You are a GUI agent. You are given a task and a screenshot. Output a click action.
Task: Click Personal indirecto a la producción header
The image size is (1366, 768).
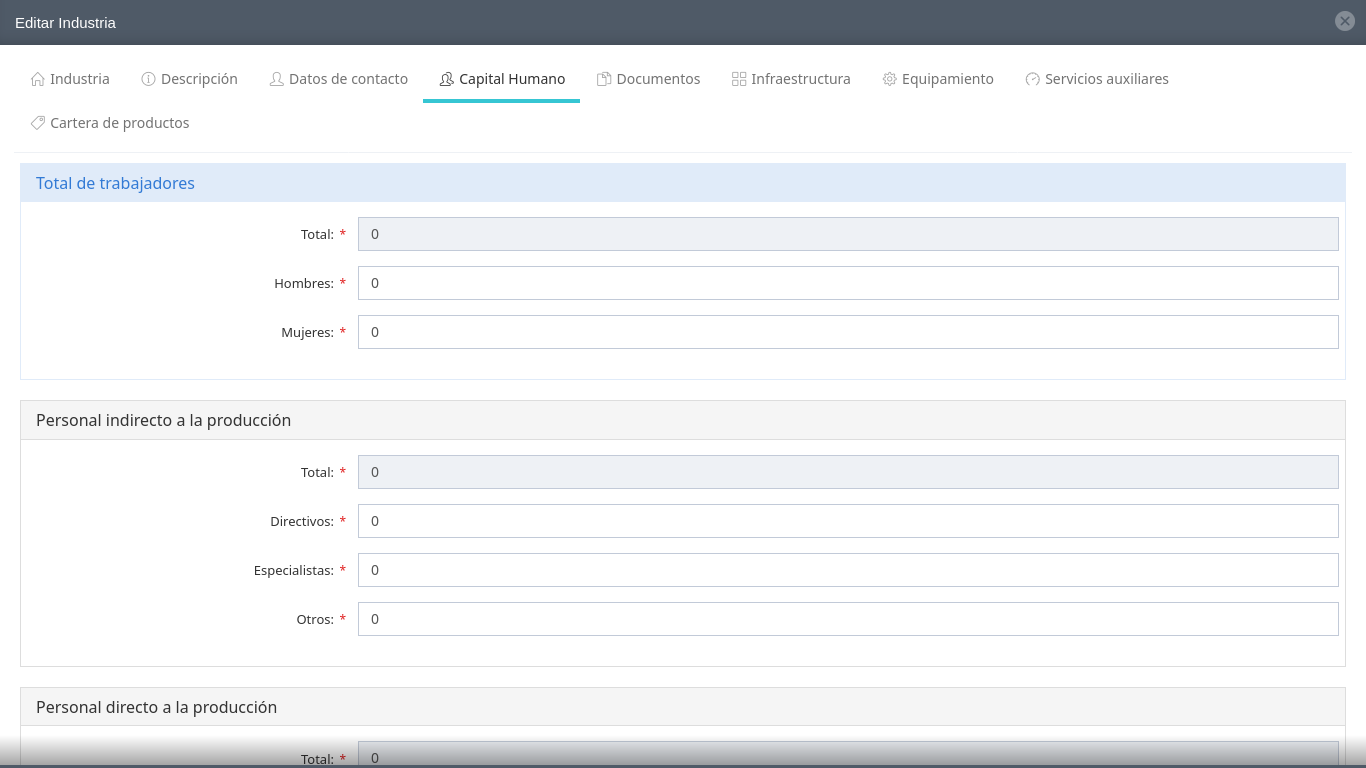click(163, 420)
